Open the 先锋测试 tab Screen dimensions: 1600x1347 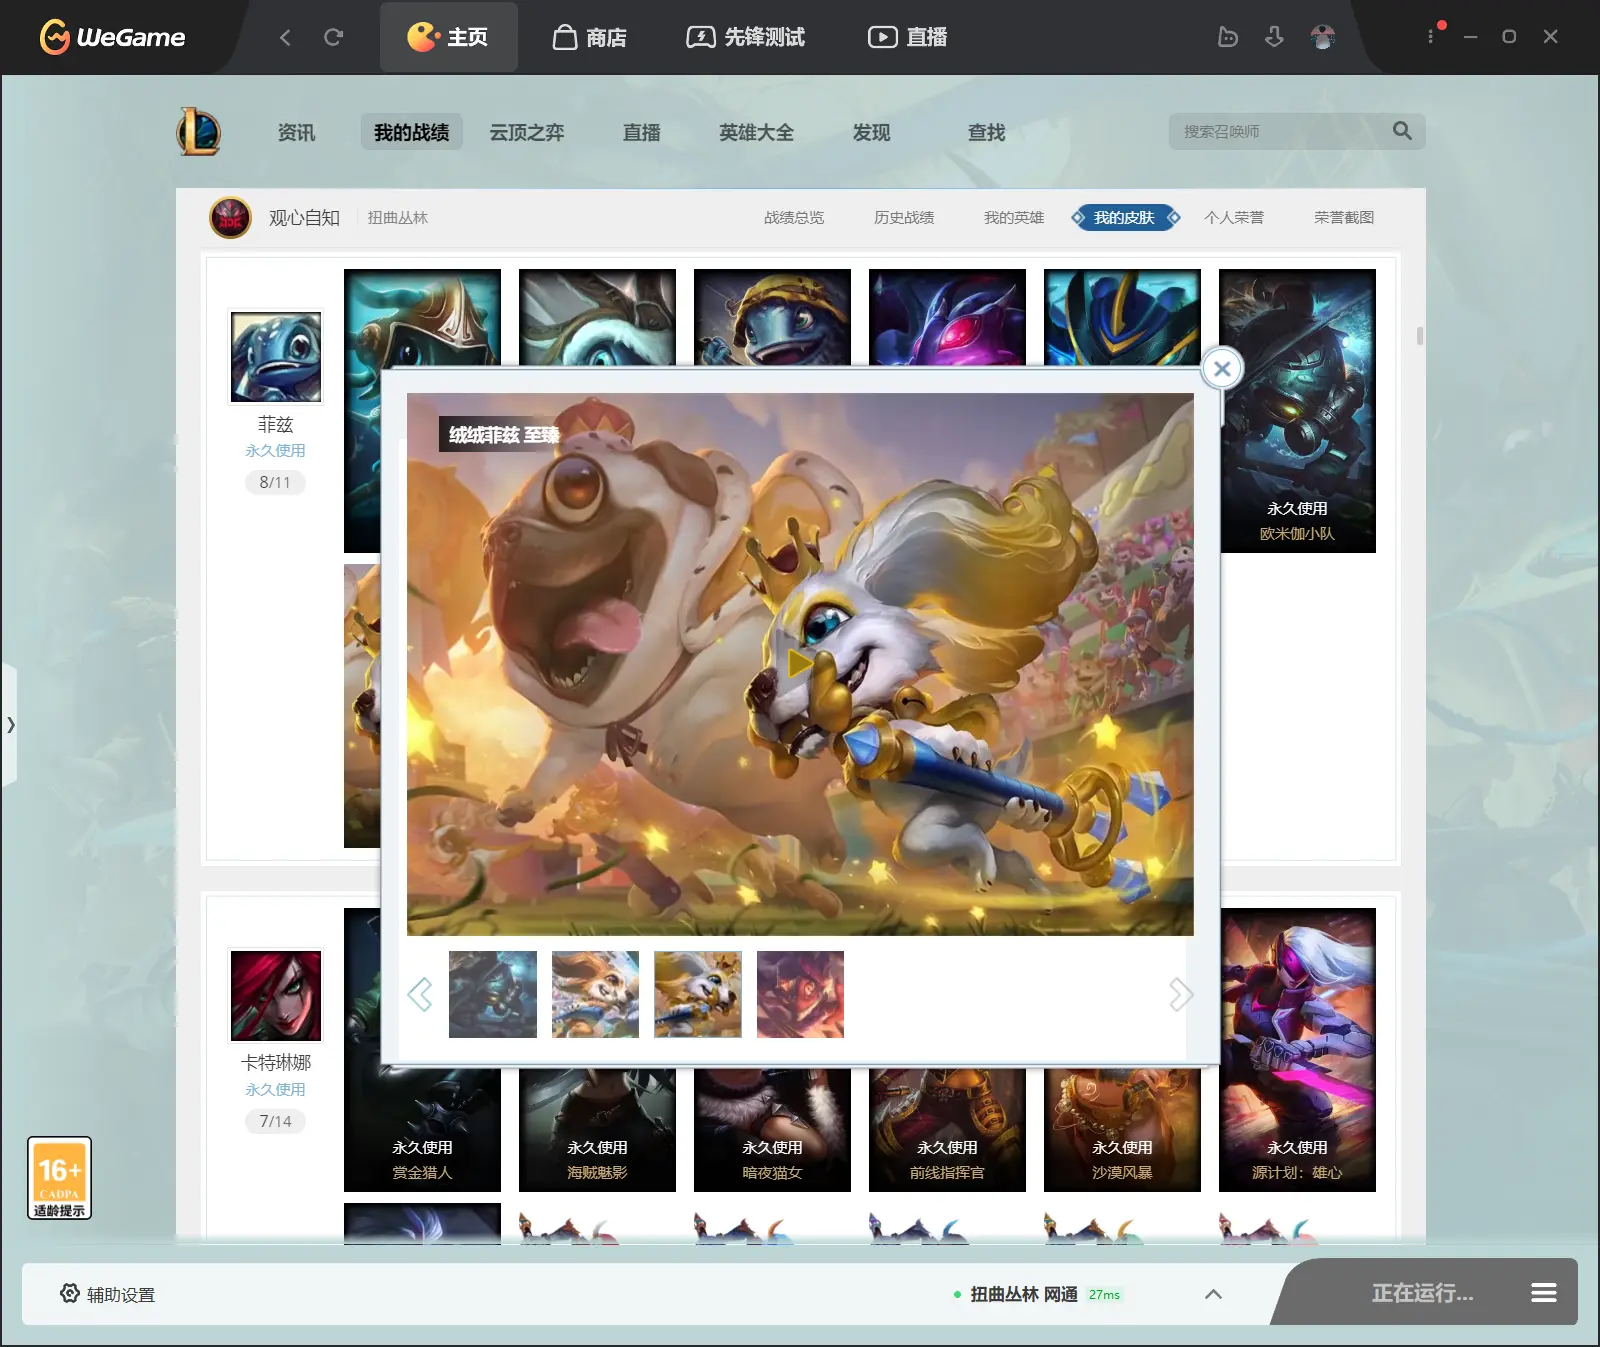tap(746, 37)
